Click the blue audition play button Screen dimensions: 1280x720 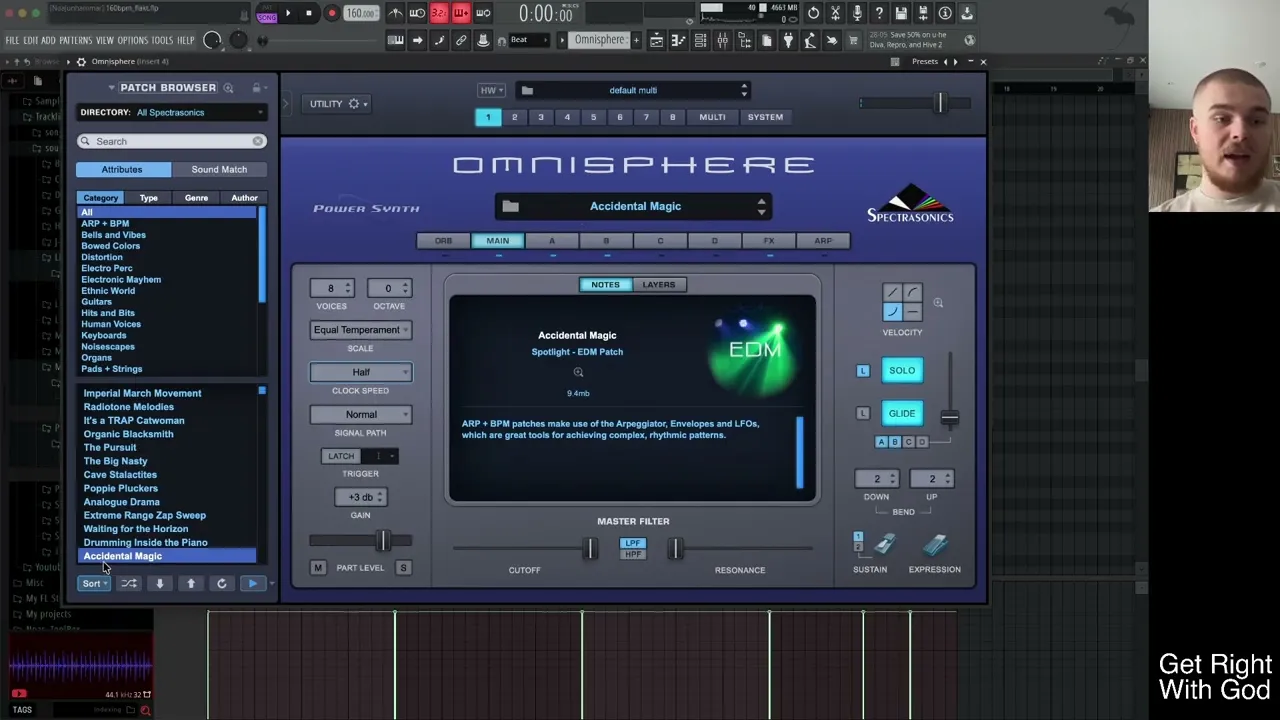click(252, 583)
